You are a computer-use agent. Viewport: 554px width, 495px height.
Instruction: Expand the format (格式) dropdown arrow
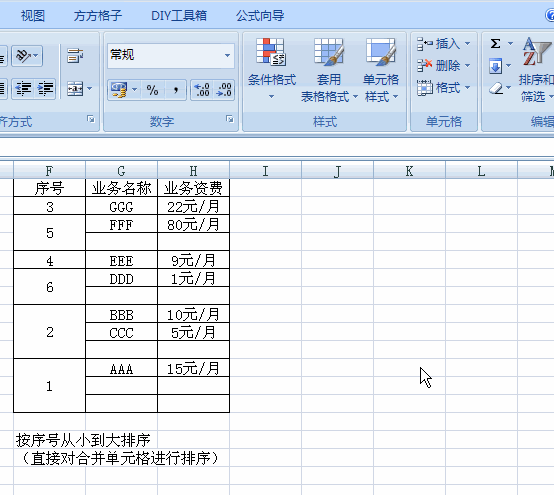tap(467, 88)
